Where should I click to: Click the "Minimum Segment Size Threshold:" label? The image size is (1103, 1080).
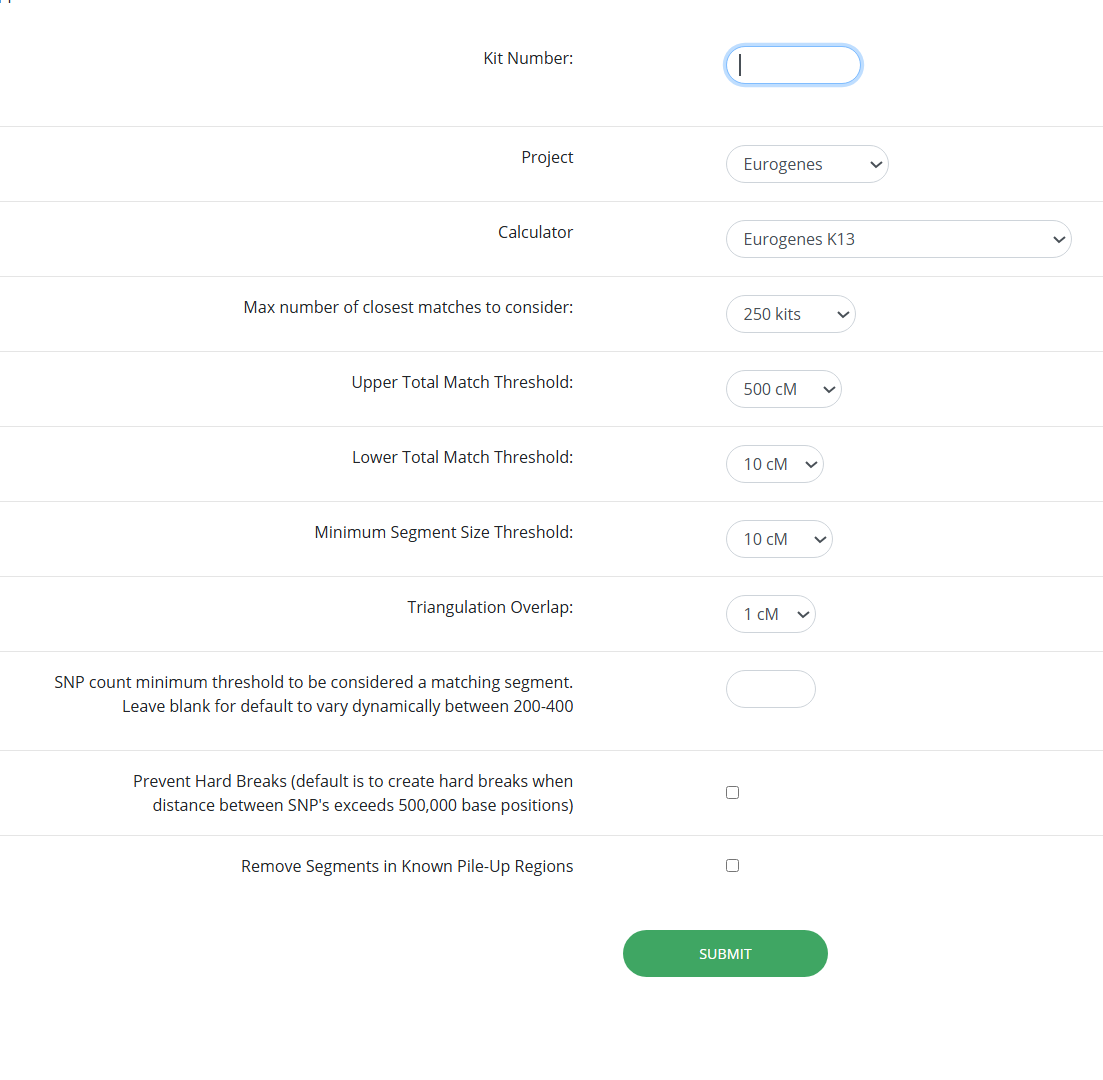pyautogui.click(x=443, y=532)
